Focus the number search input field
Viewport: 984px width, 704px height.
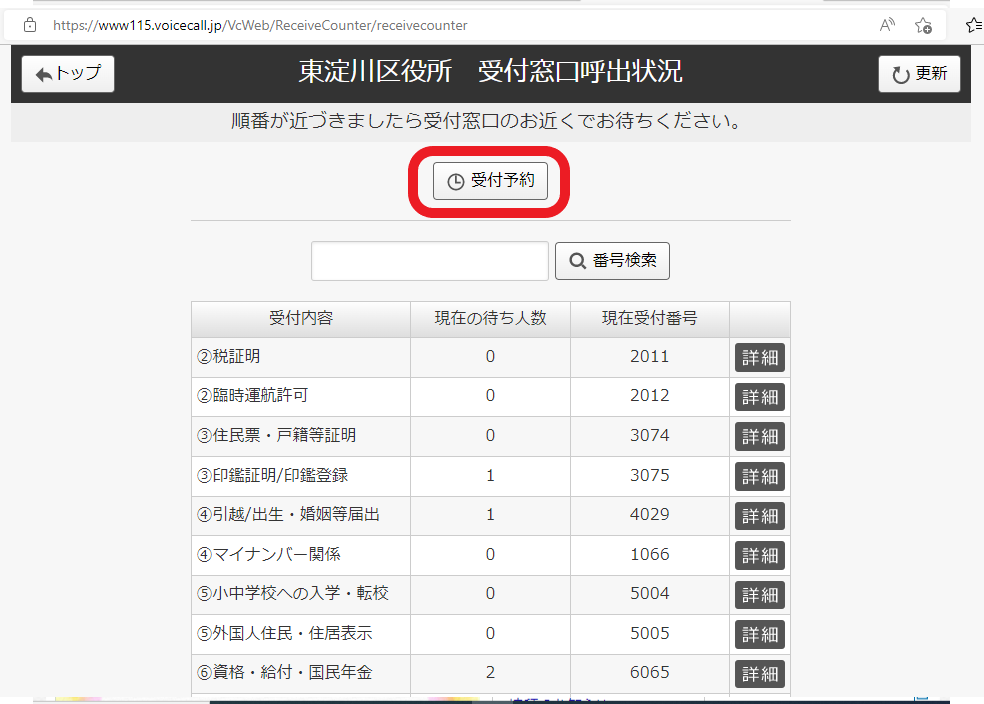[x=430, y=260]
